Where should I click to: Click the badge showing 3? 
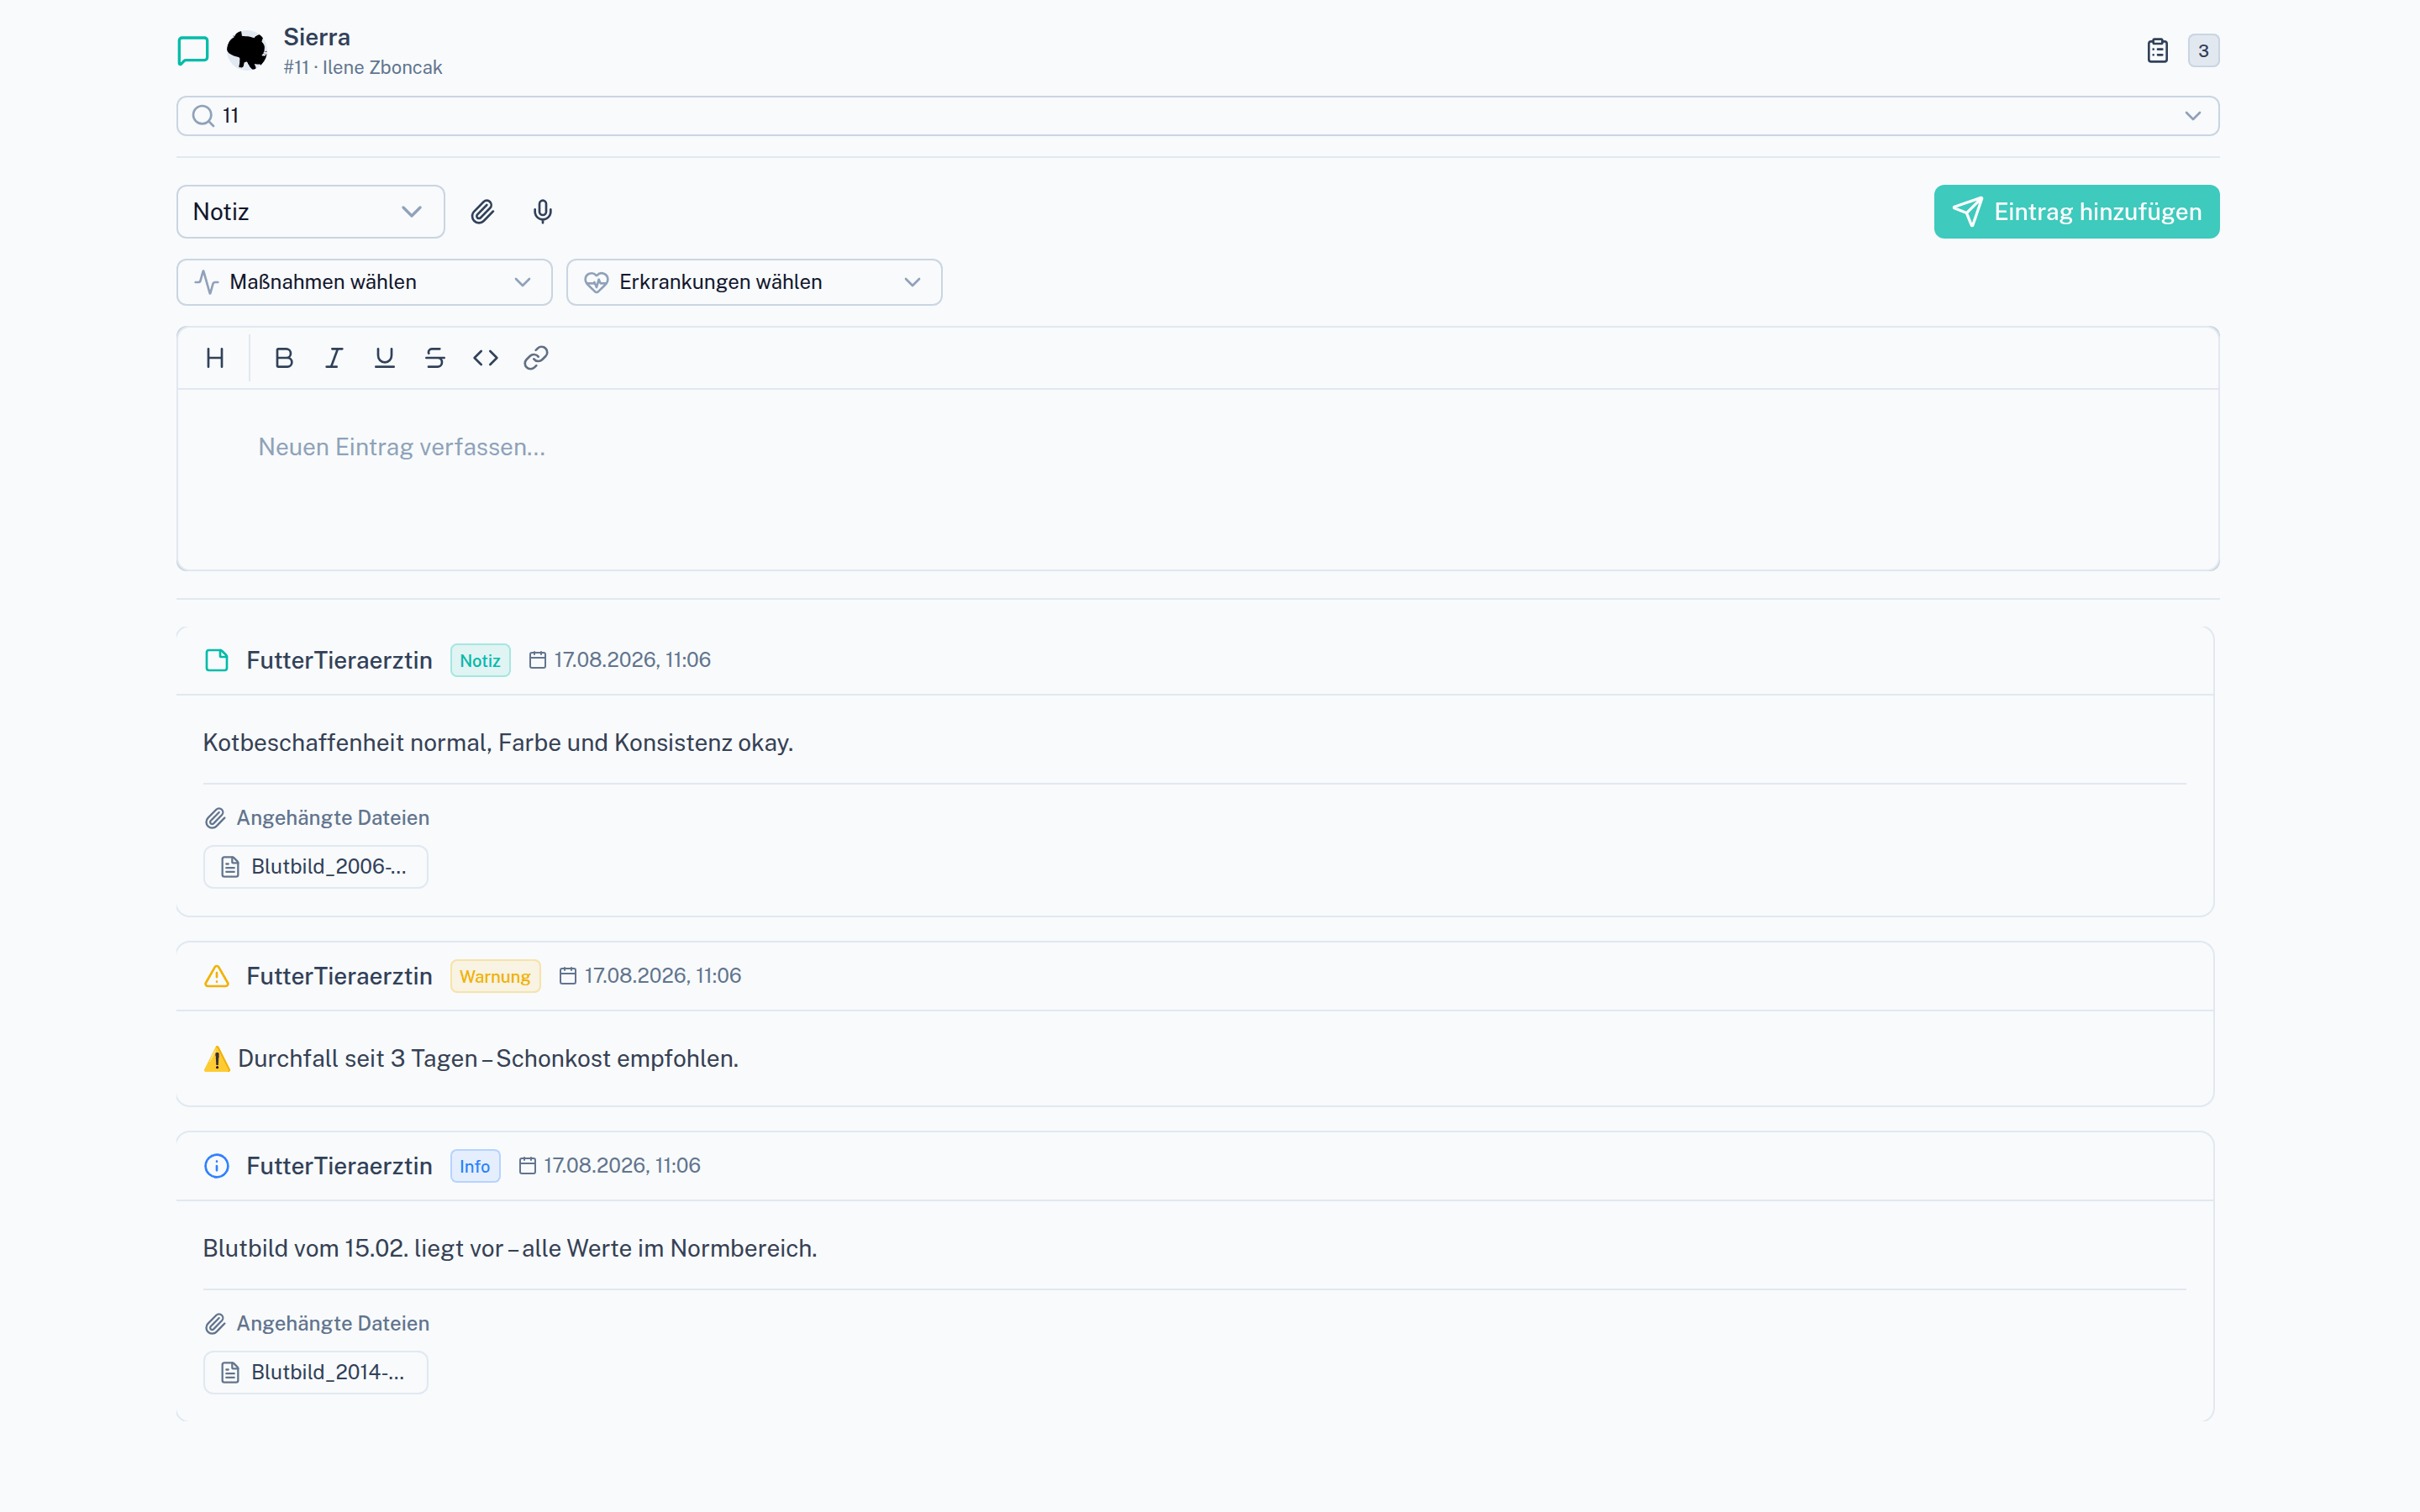(x=2203, y=50)
